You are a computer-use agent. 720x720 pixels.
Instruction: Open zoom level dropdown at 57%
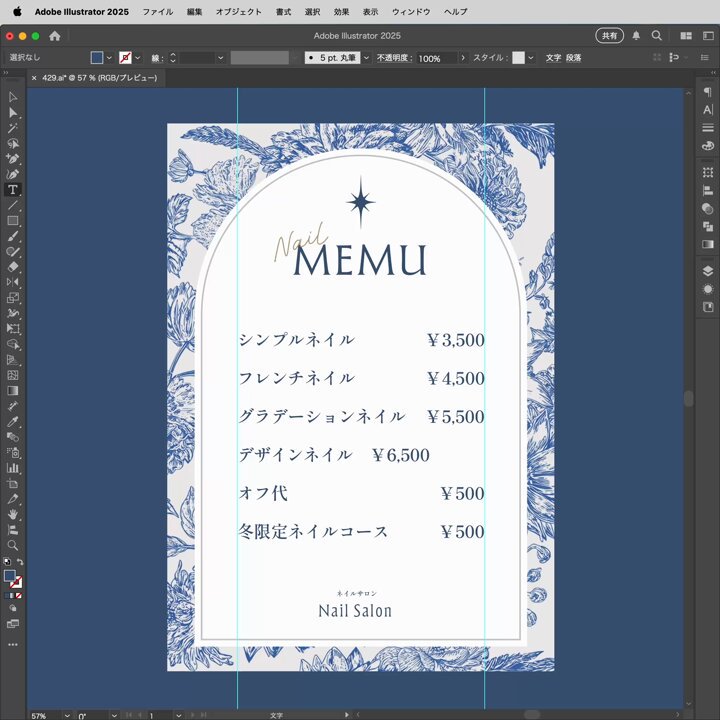[67, 715]
